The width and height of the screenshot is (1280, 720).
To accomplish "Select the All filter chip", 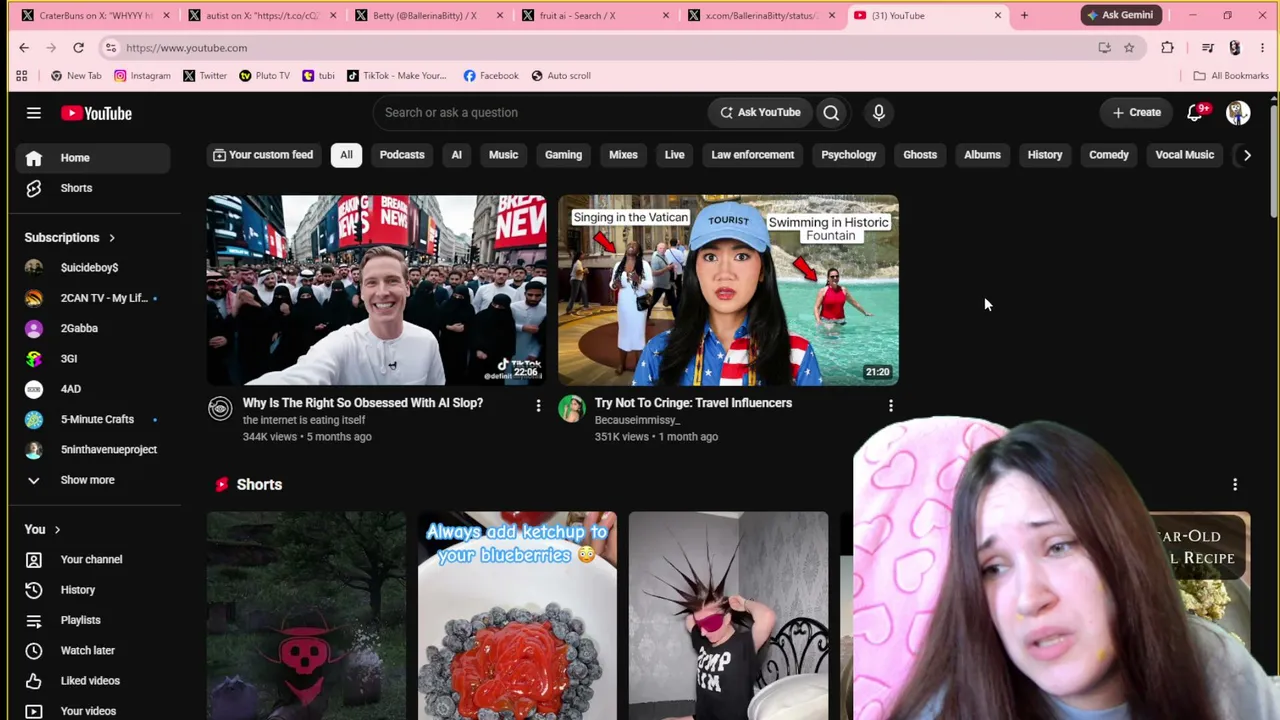I will 346,155.
